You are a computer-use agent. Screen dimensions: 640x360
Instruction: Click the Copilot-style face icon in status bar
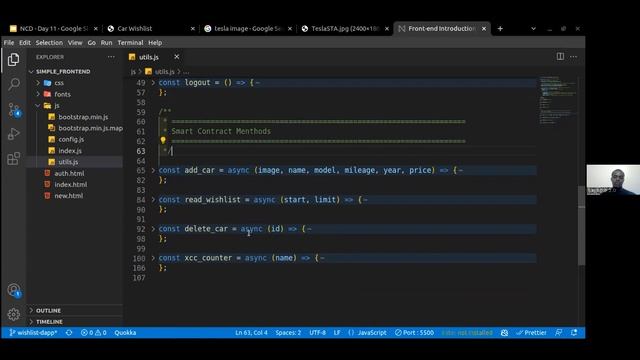pos(504,333)
